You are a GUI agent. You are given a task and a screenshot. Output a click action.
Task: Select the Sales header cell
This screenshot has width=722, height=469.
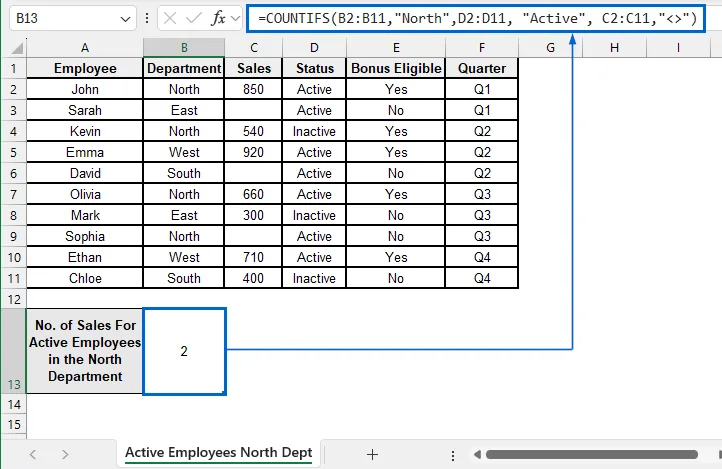253,68
